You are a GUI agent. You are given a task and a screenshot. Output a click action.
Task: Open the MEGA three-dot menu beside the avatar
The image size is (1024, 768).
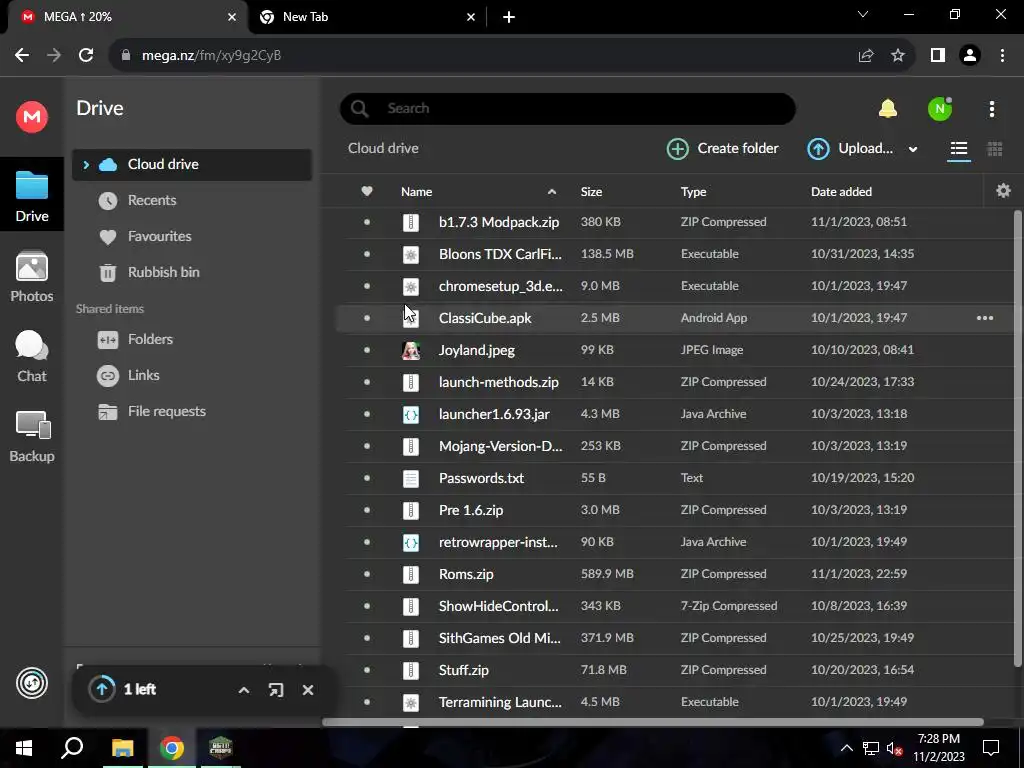point(991,109)
